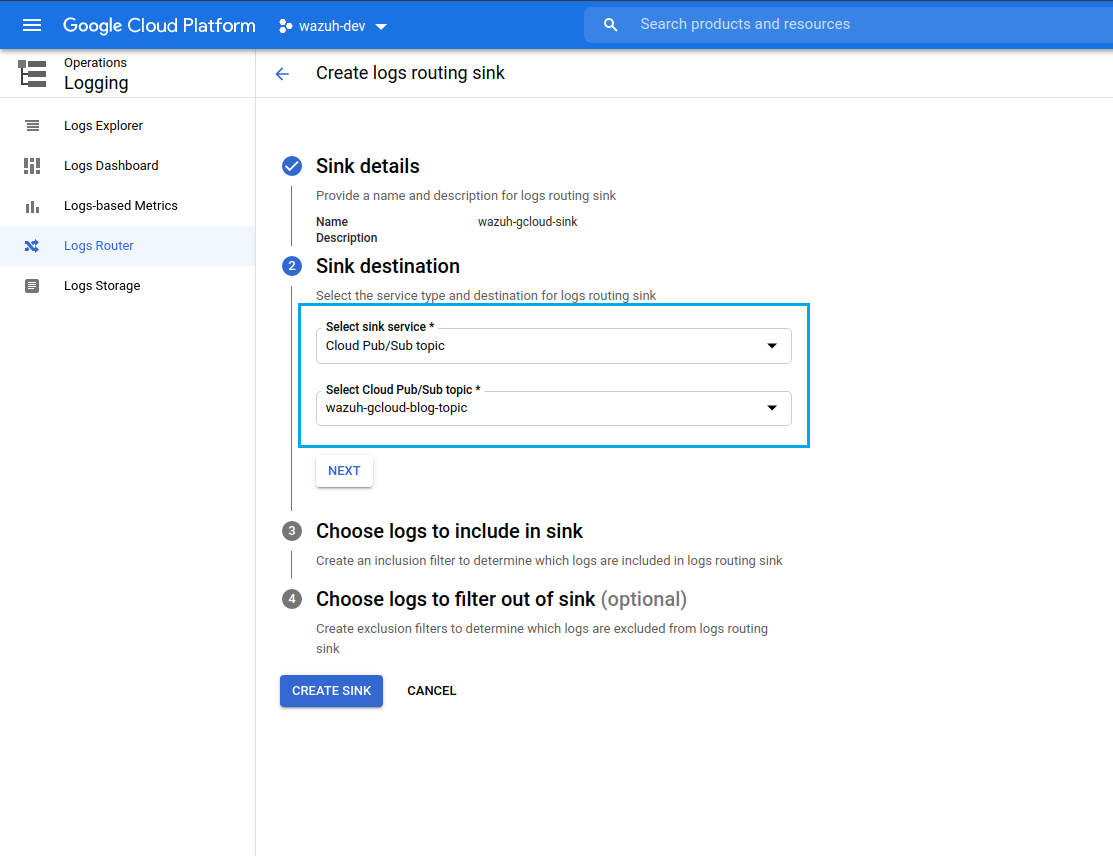Open the wazuh-dev project selector
Viewport: 1113px width, 856px height.
pyautogui.click(x=333, y=26)
